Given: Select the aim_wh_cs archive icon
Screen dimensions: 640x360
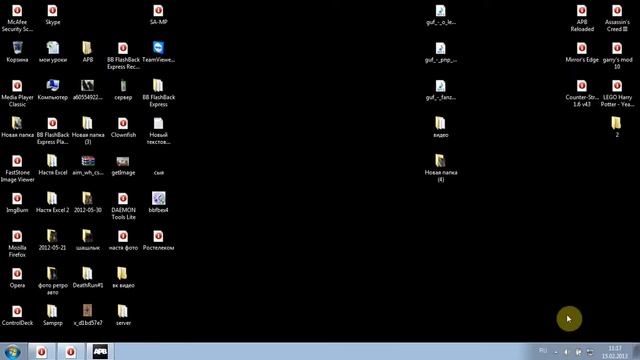Looking at the screenshot, I should coord(87,165).
